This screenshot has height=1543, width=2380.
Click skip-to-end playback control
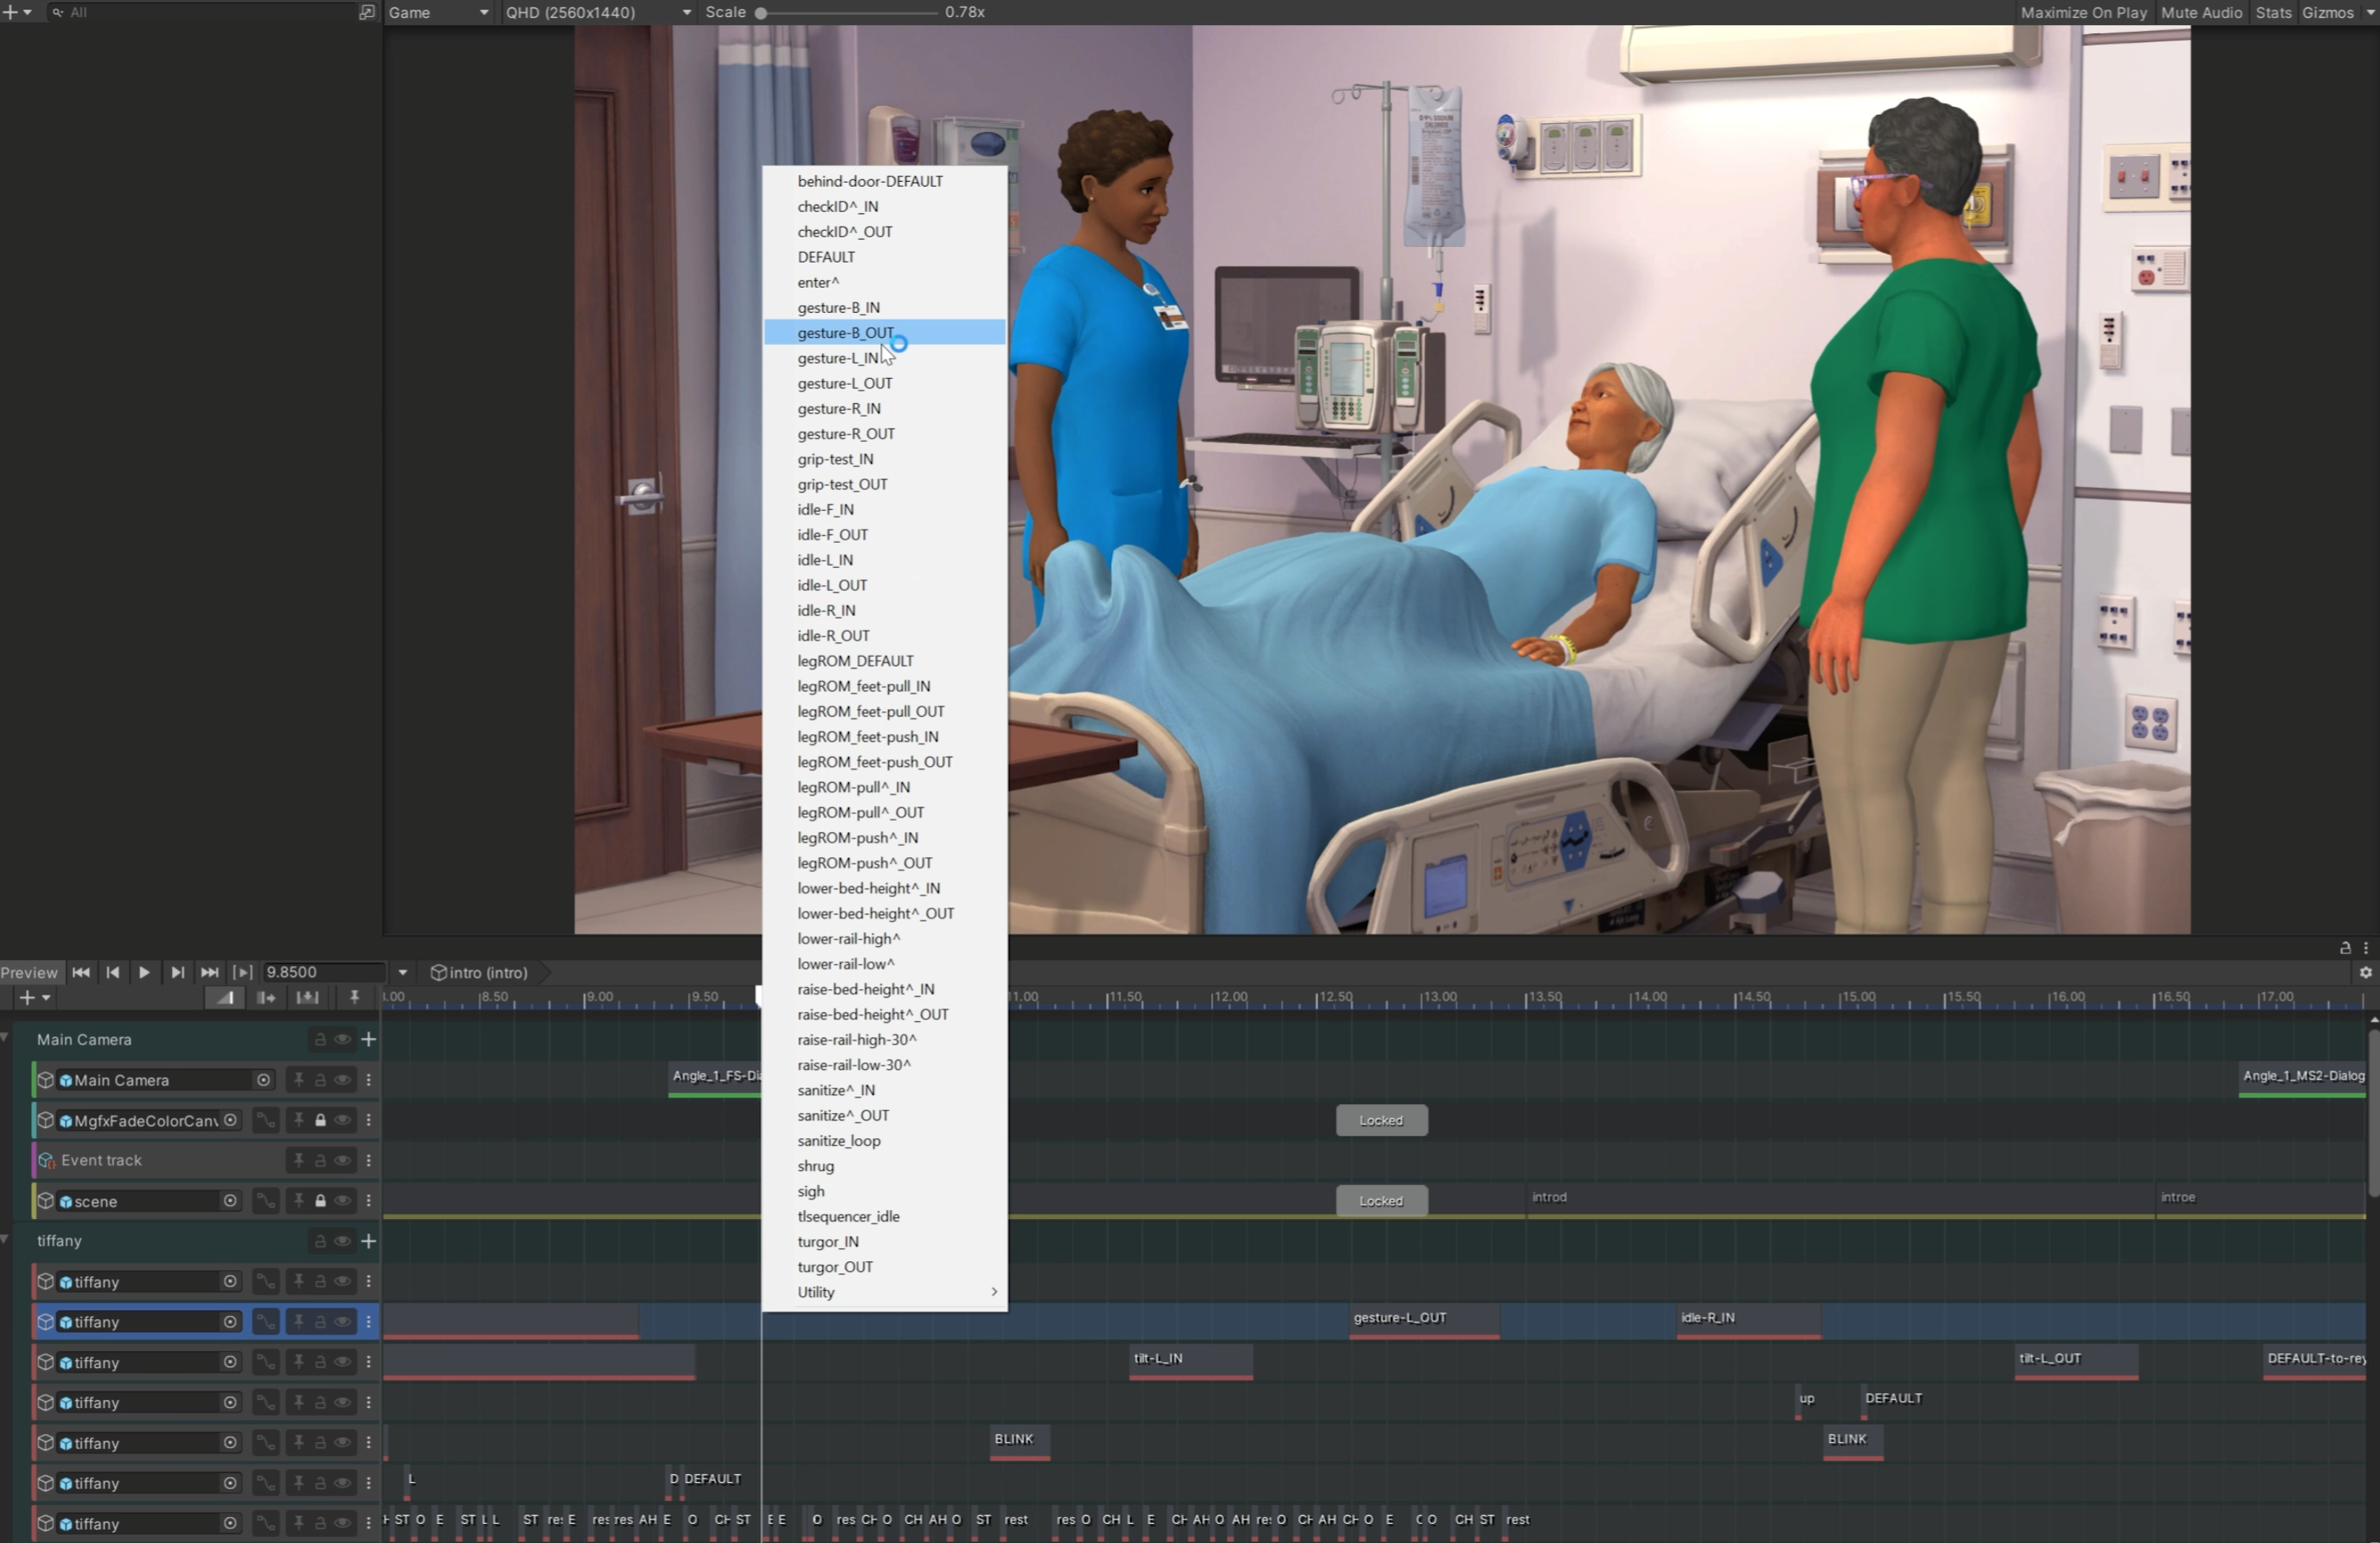pyautogui.click(x=206, y=971)
